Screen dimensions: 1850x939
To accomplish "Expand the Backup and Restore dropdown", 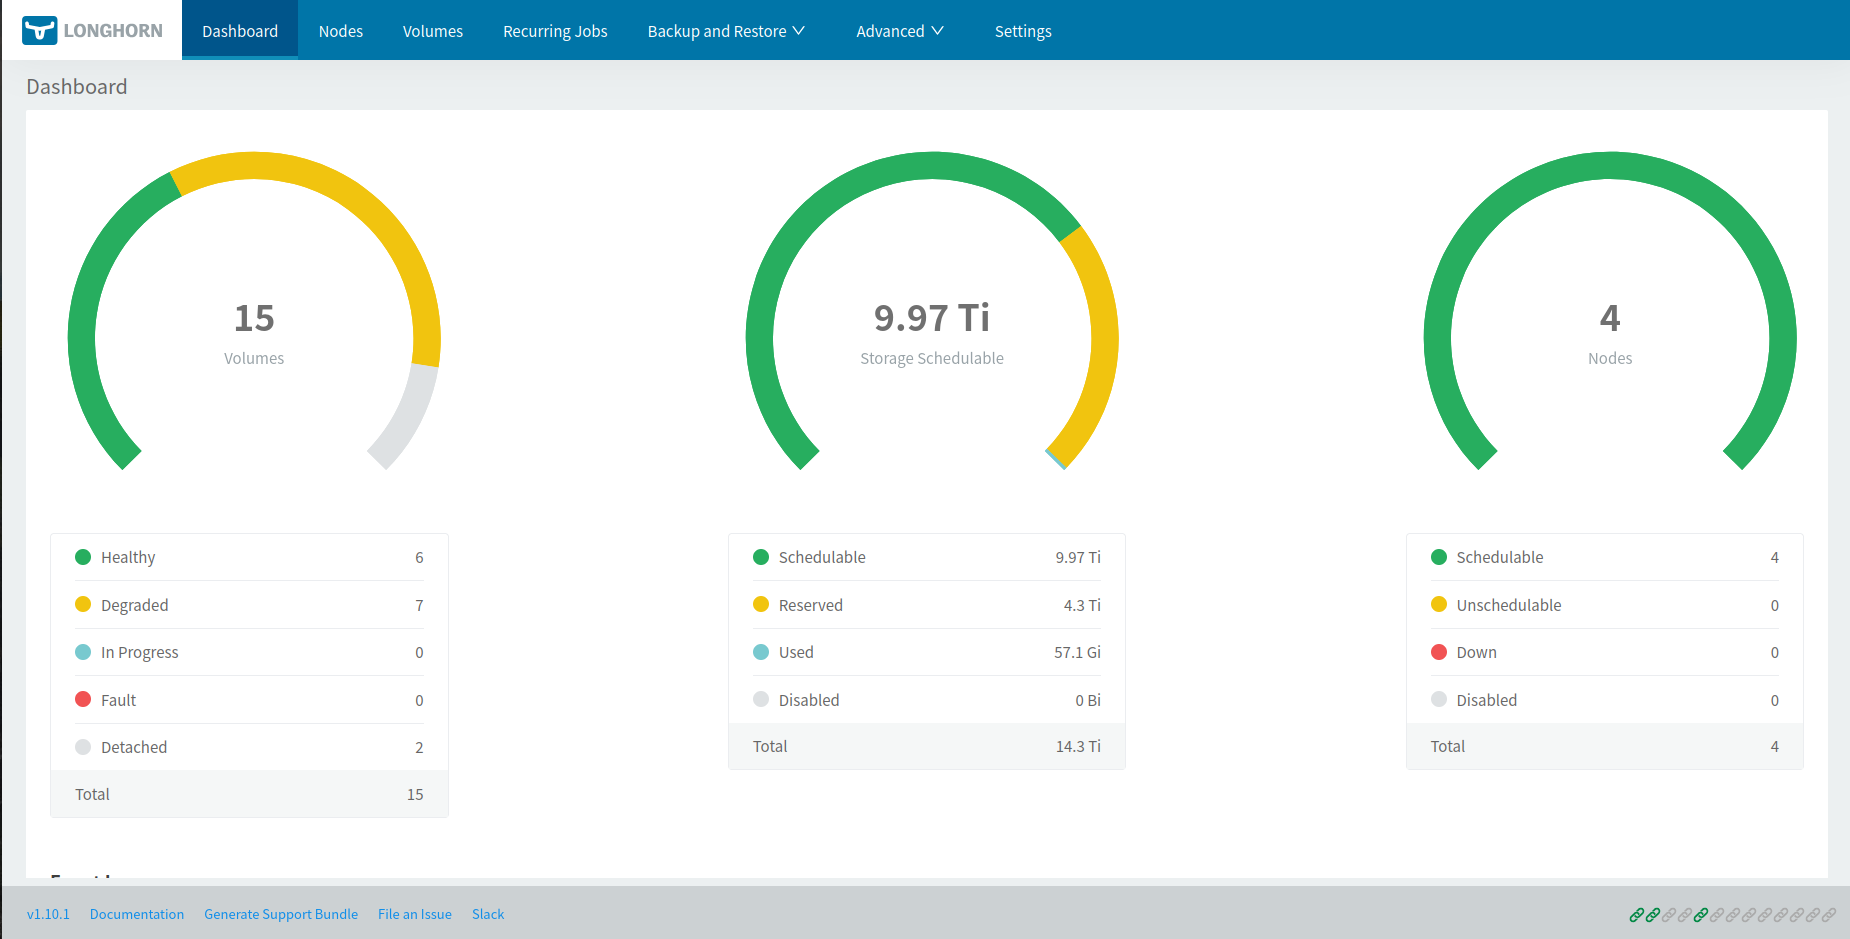I will 726,31.
